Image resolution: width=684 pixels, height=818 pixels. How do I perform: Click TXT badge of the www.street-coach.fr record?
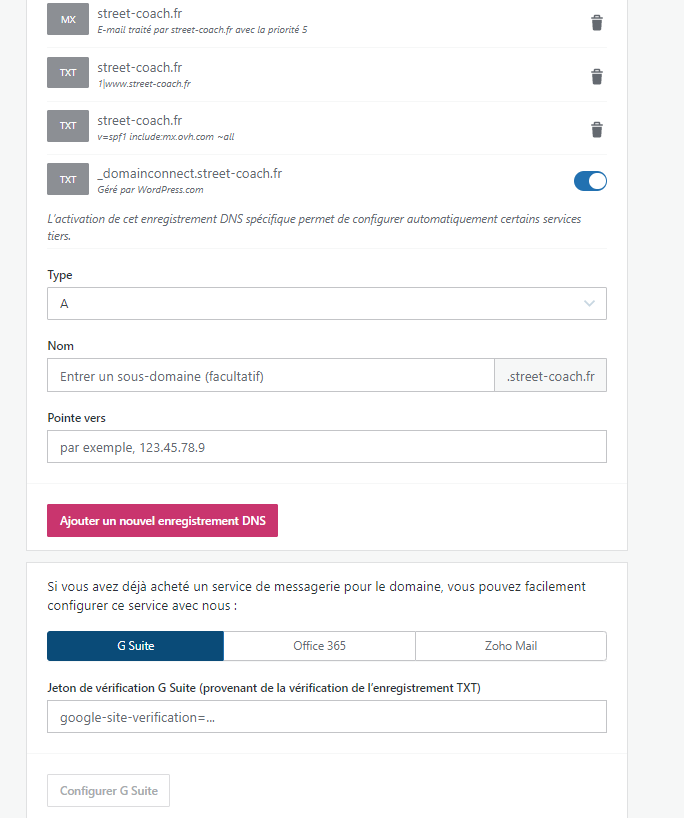[68, 73]
